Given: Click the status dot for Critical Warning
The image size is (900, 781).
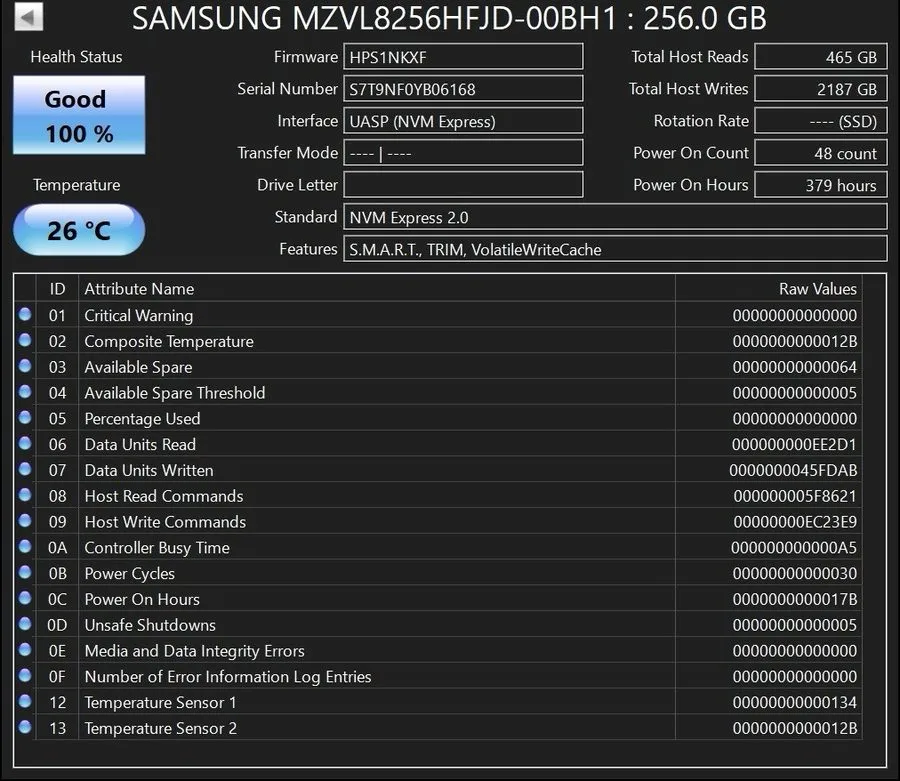Looking at the screenshot, I should 25,314.
